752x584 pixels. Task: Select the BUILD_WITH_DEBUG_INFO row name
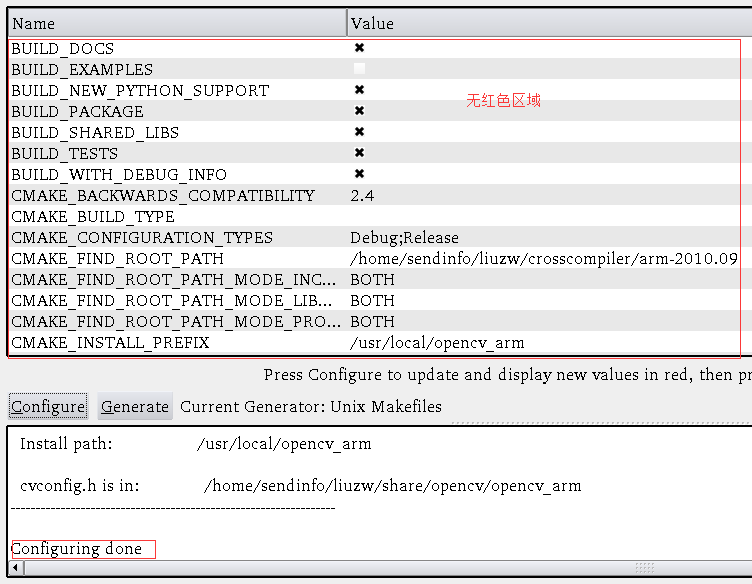tap(119, 175)
